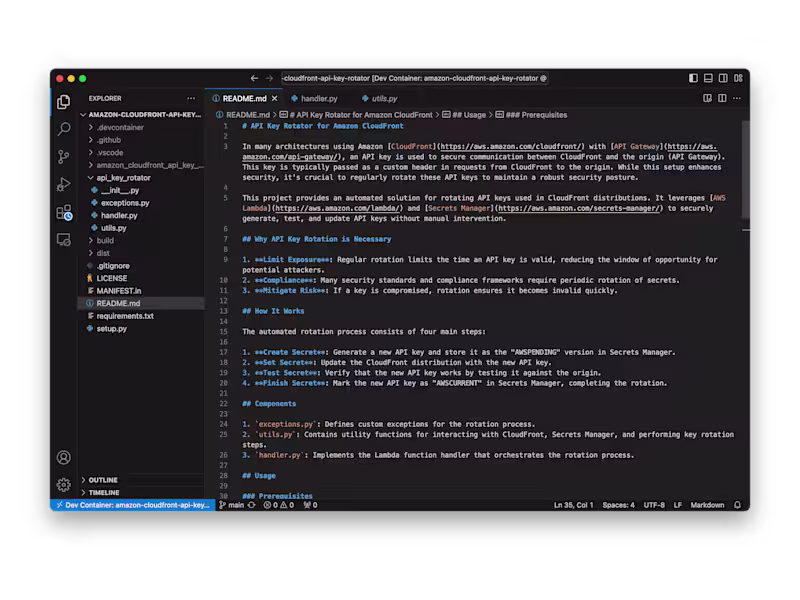This screenshot has width=800, height=600.
Task: Toggle the secondary side bar
Action: click(x=723, y=78)
